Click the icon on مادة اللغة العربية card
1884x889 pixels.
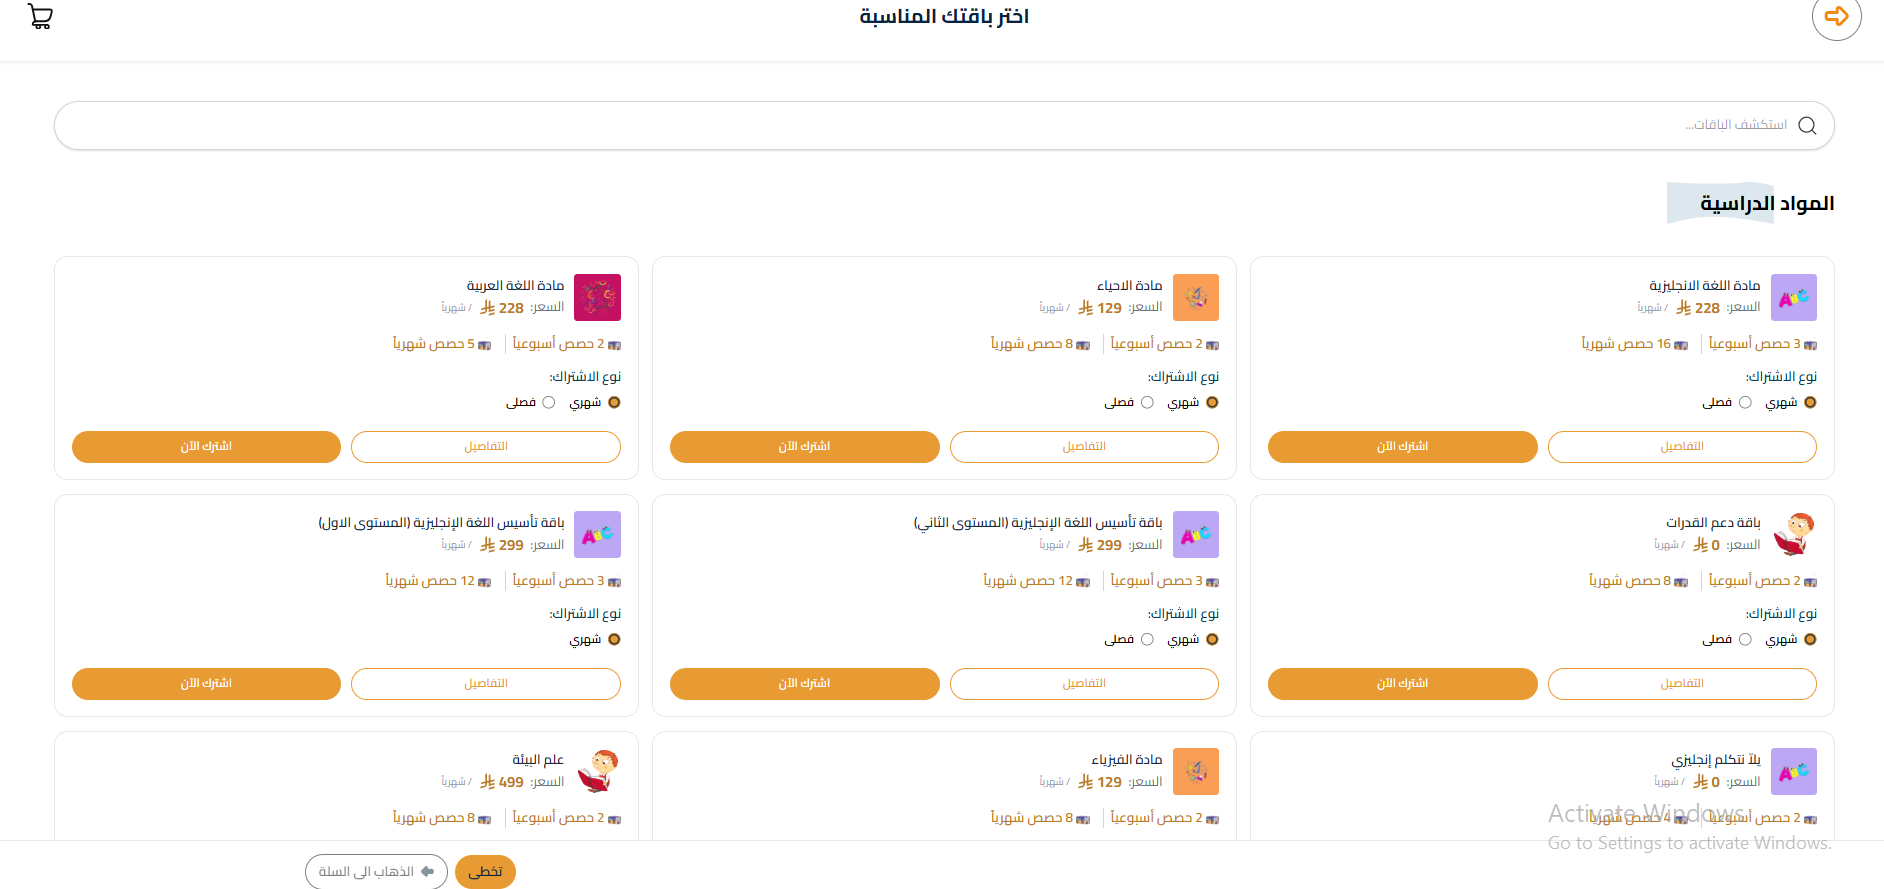597,297
